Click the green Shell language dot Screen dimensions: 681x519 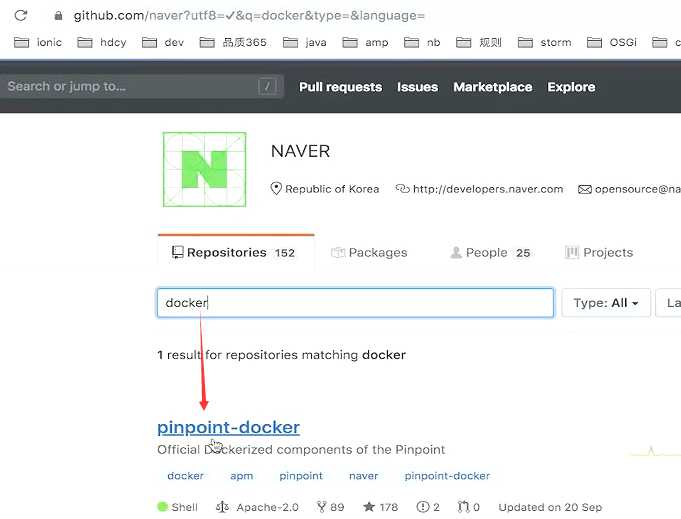coord(162,506)
